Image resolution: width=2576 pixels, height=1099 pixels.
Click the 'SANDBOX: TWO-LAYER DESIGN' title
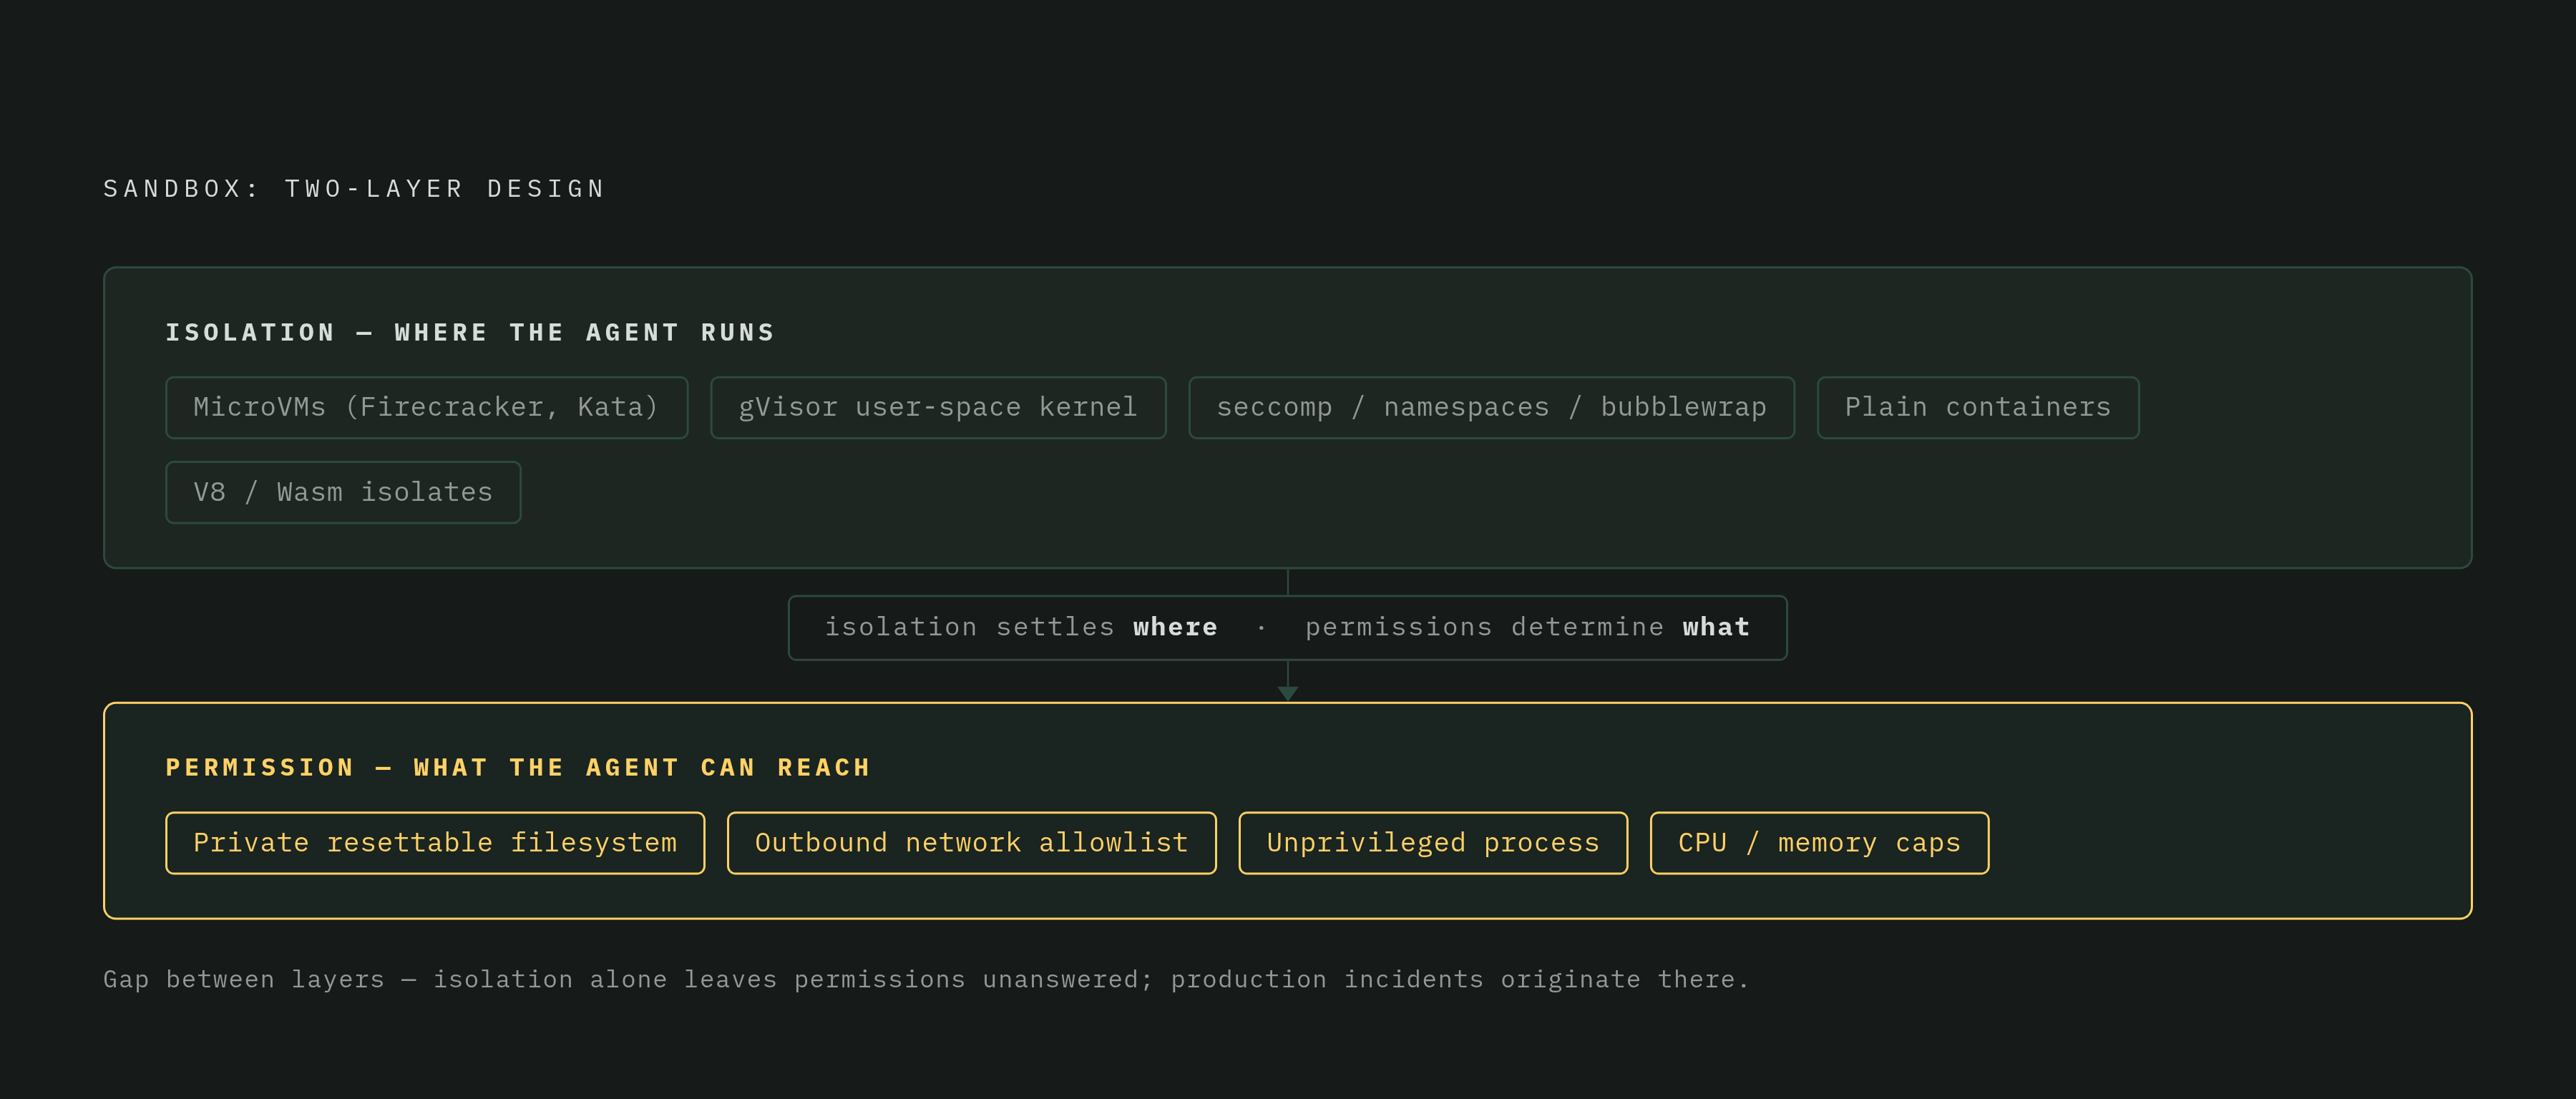(354, 189)
